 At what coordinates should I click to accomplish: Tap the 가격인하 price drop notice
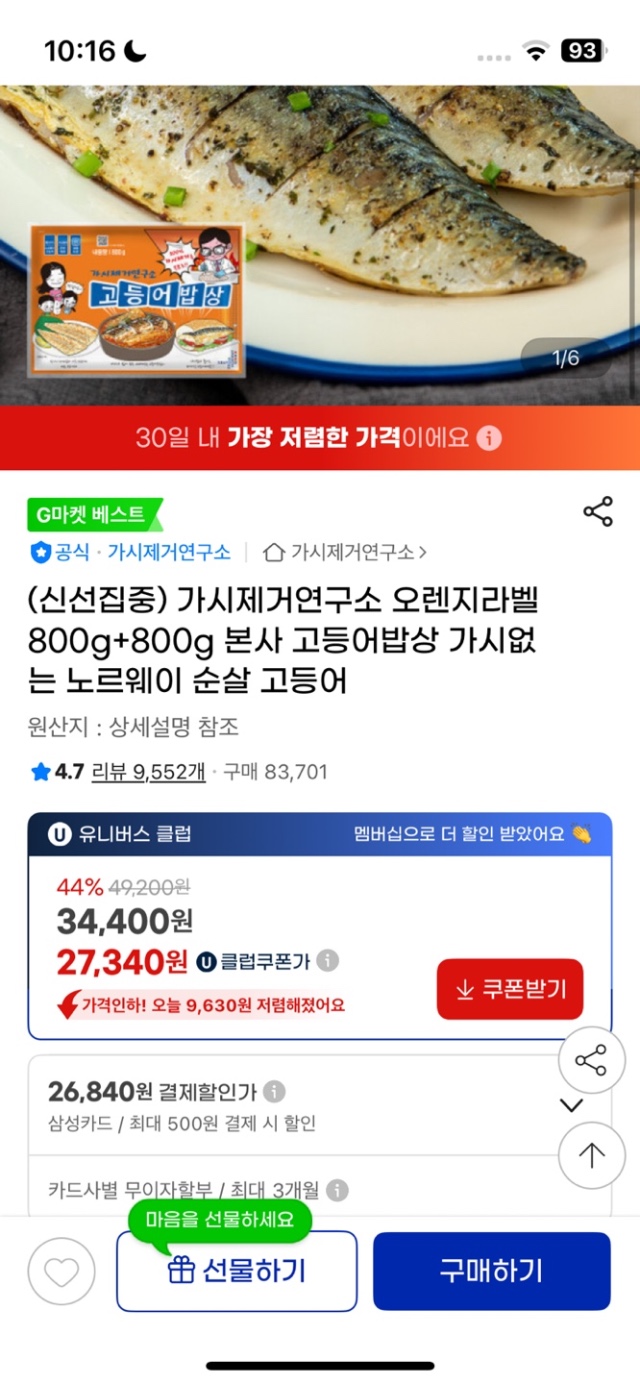click(x=202, y=1005)
